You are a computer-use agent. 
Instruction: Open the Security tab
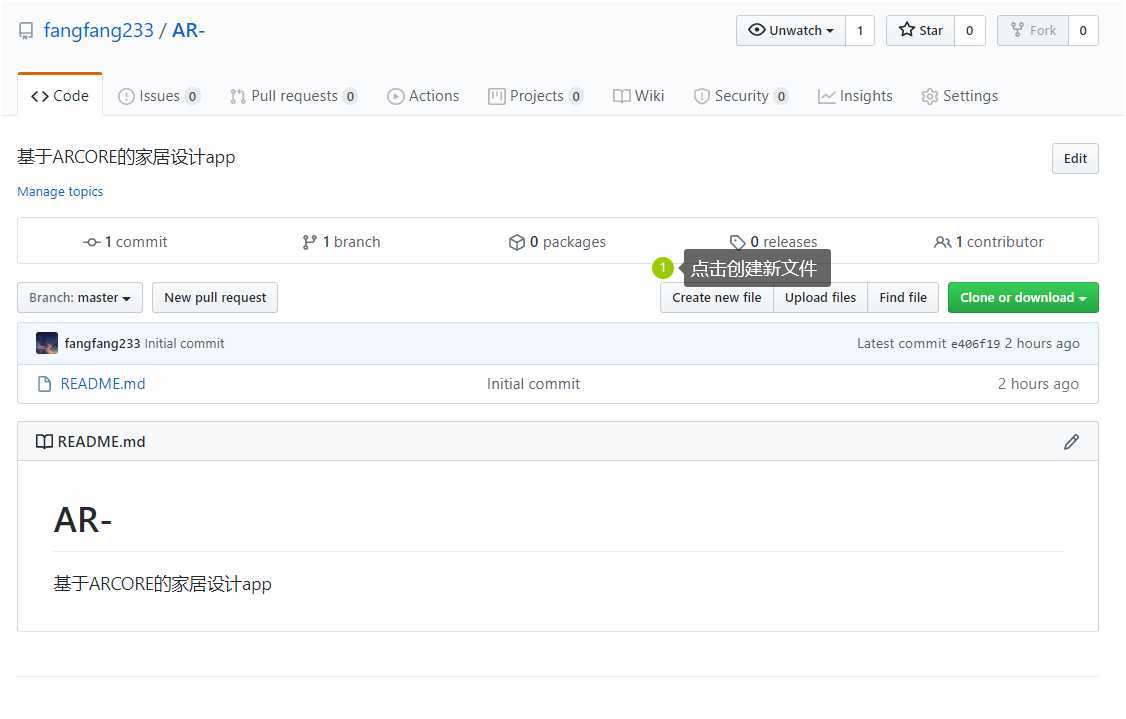pos(741,96)
